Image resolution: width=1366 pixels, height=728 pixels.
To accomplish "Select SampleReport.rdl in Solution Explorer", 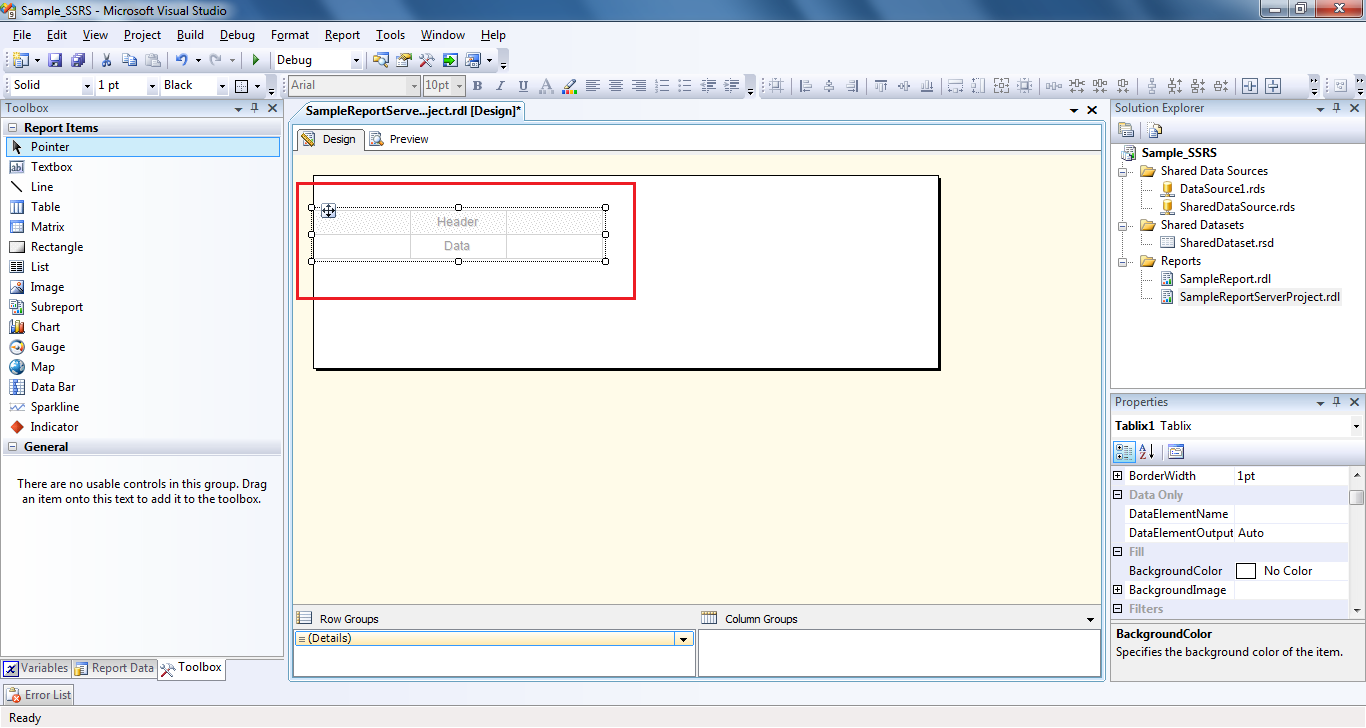I will tap(1225, 279).
